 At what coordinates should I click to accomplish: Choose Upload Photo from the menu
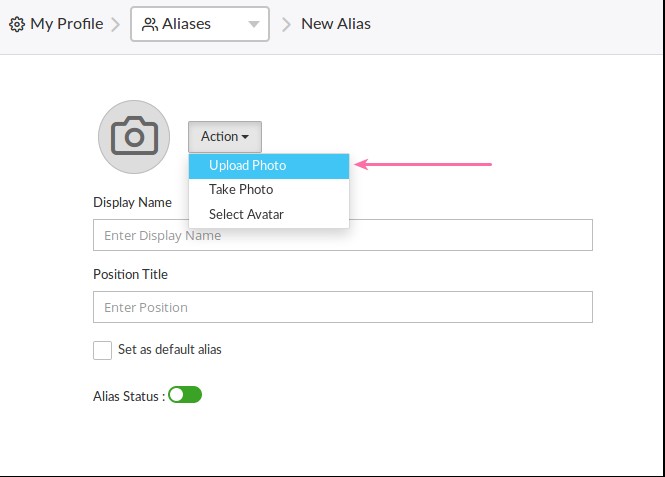pos(248,166)
